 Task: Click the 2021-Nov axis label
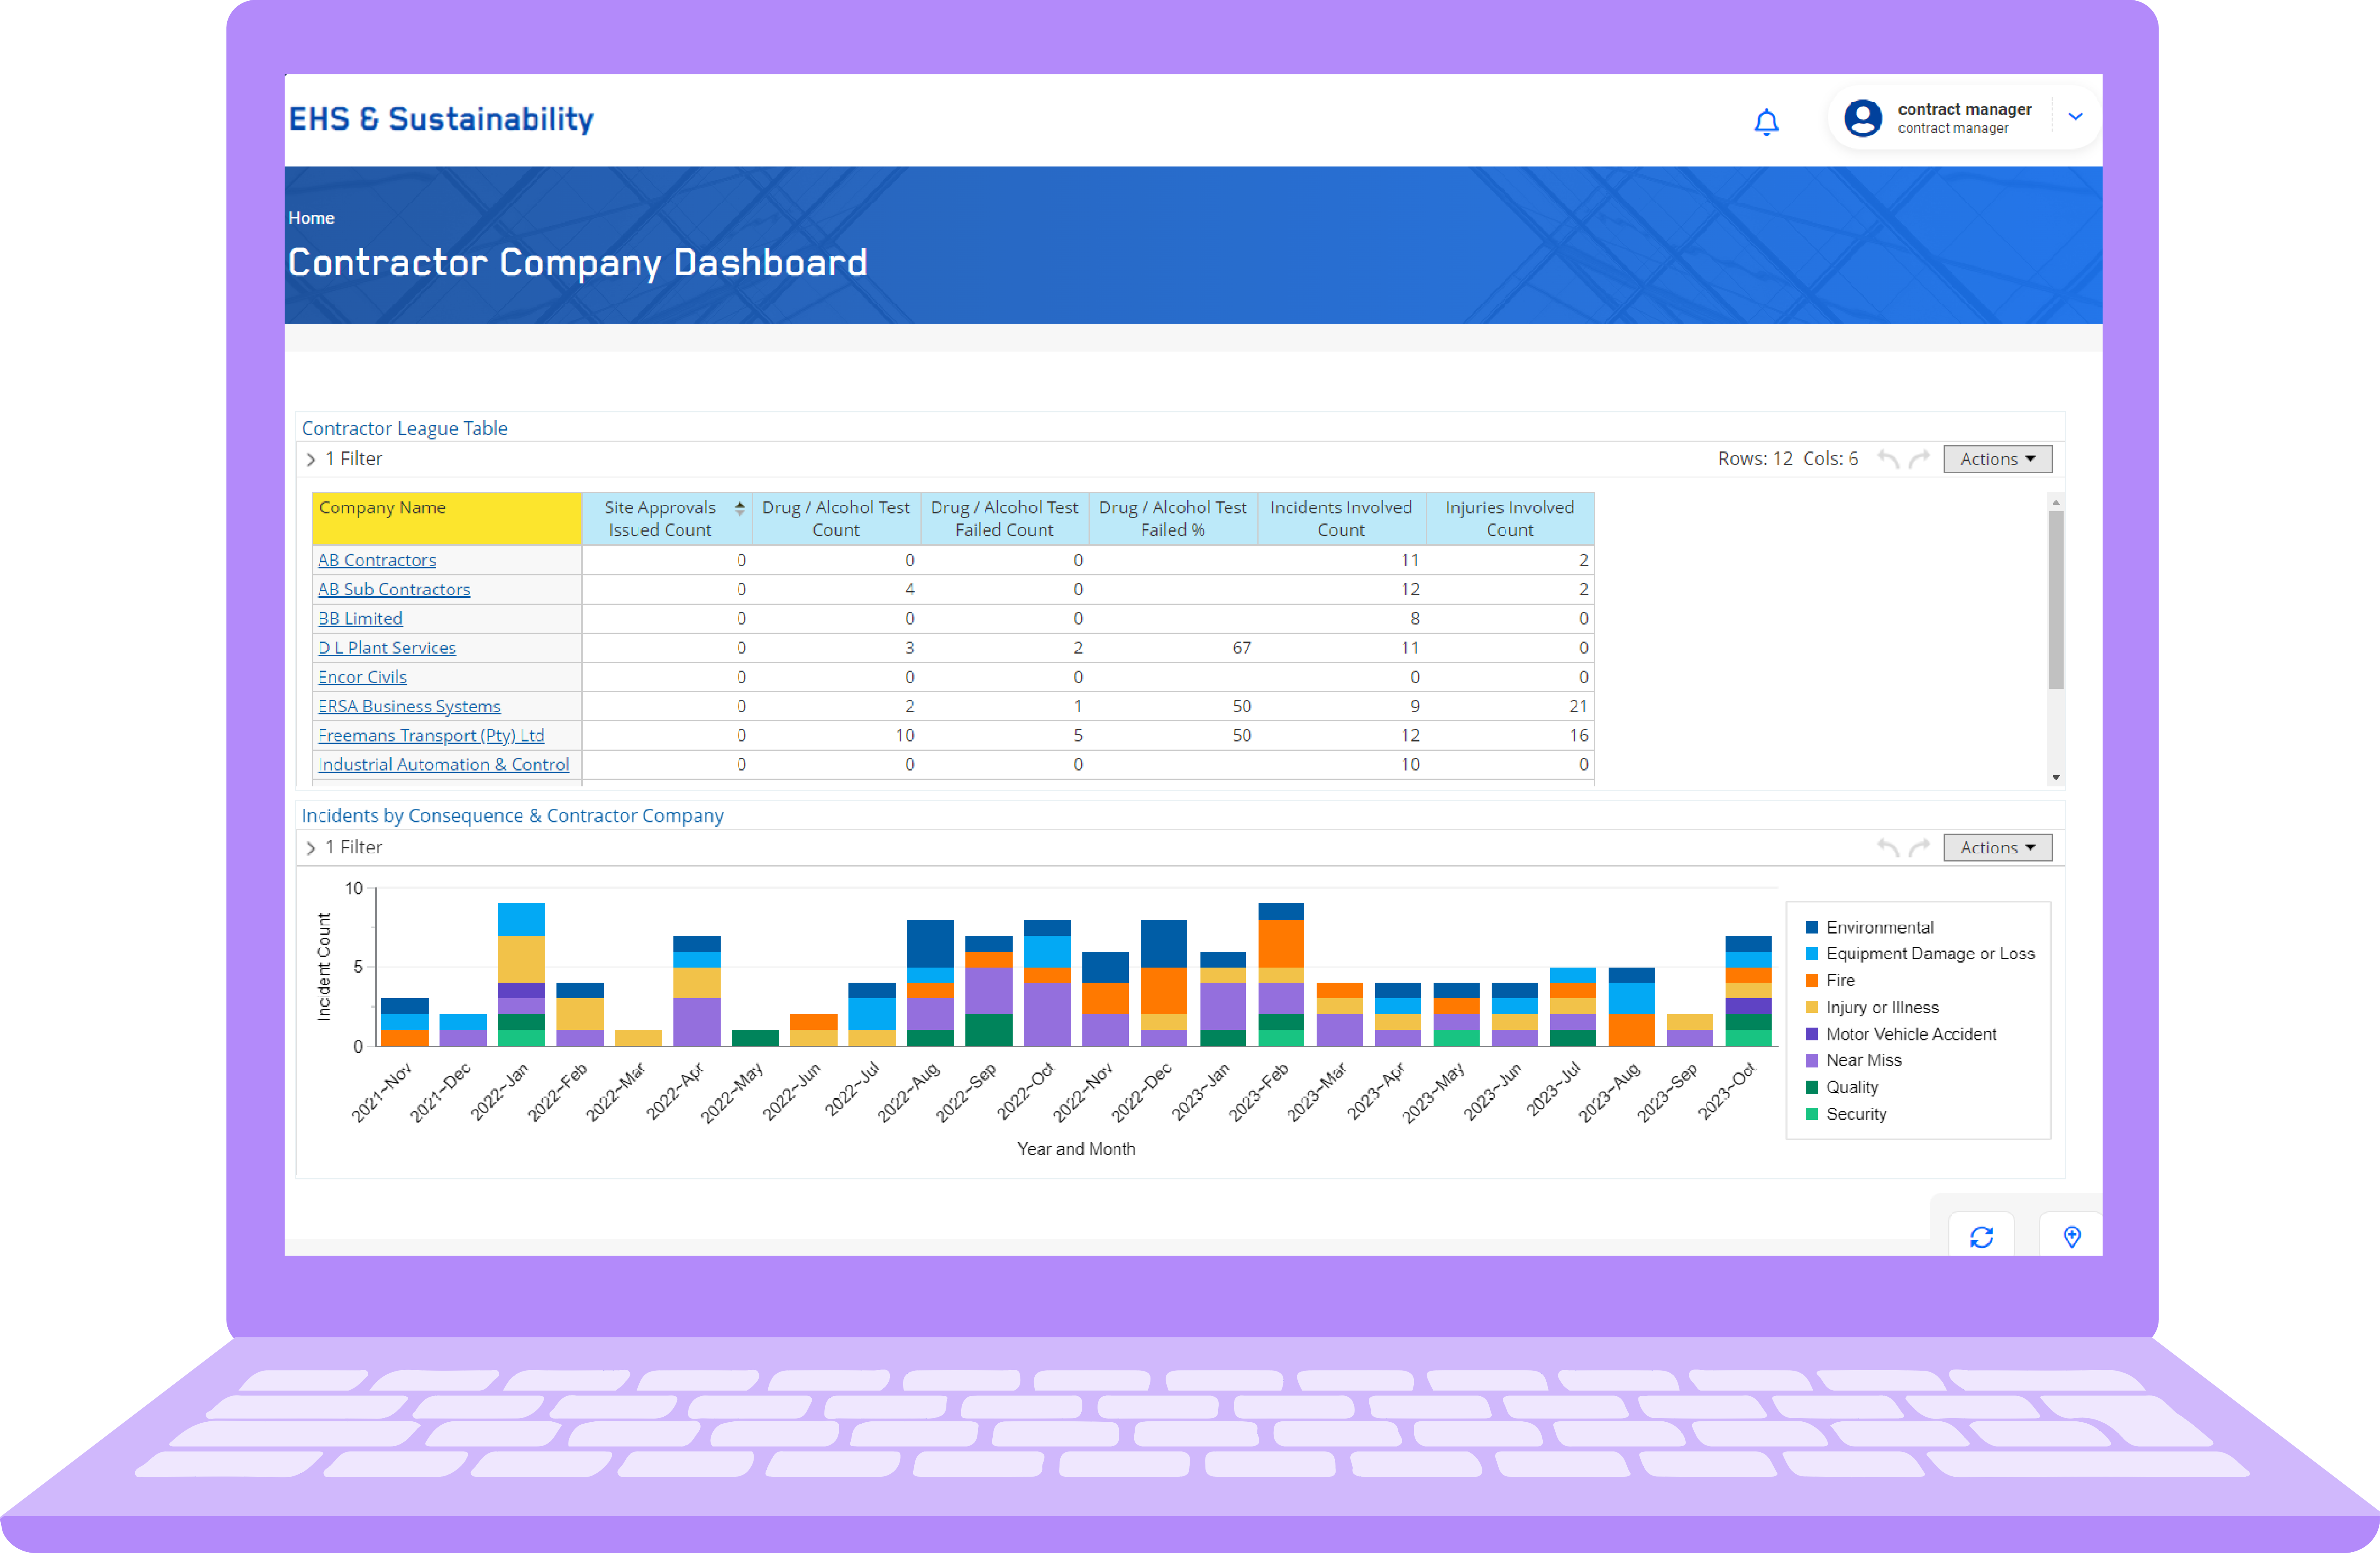[381, 1091]
